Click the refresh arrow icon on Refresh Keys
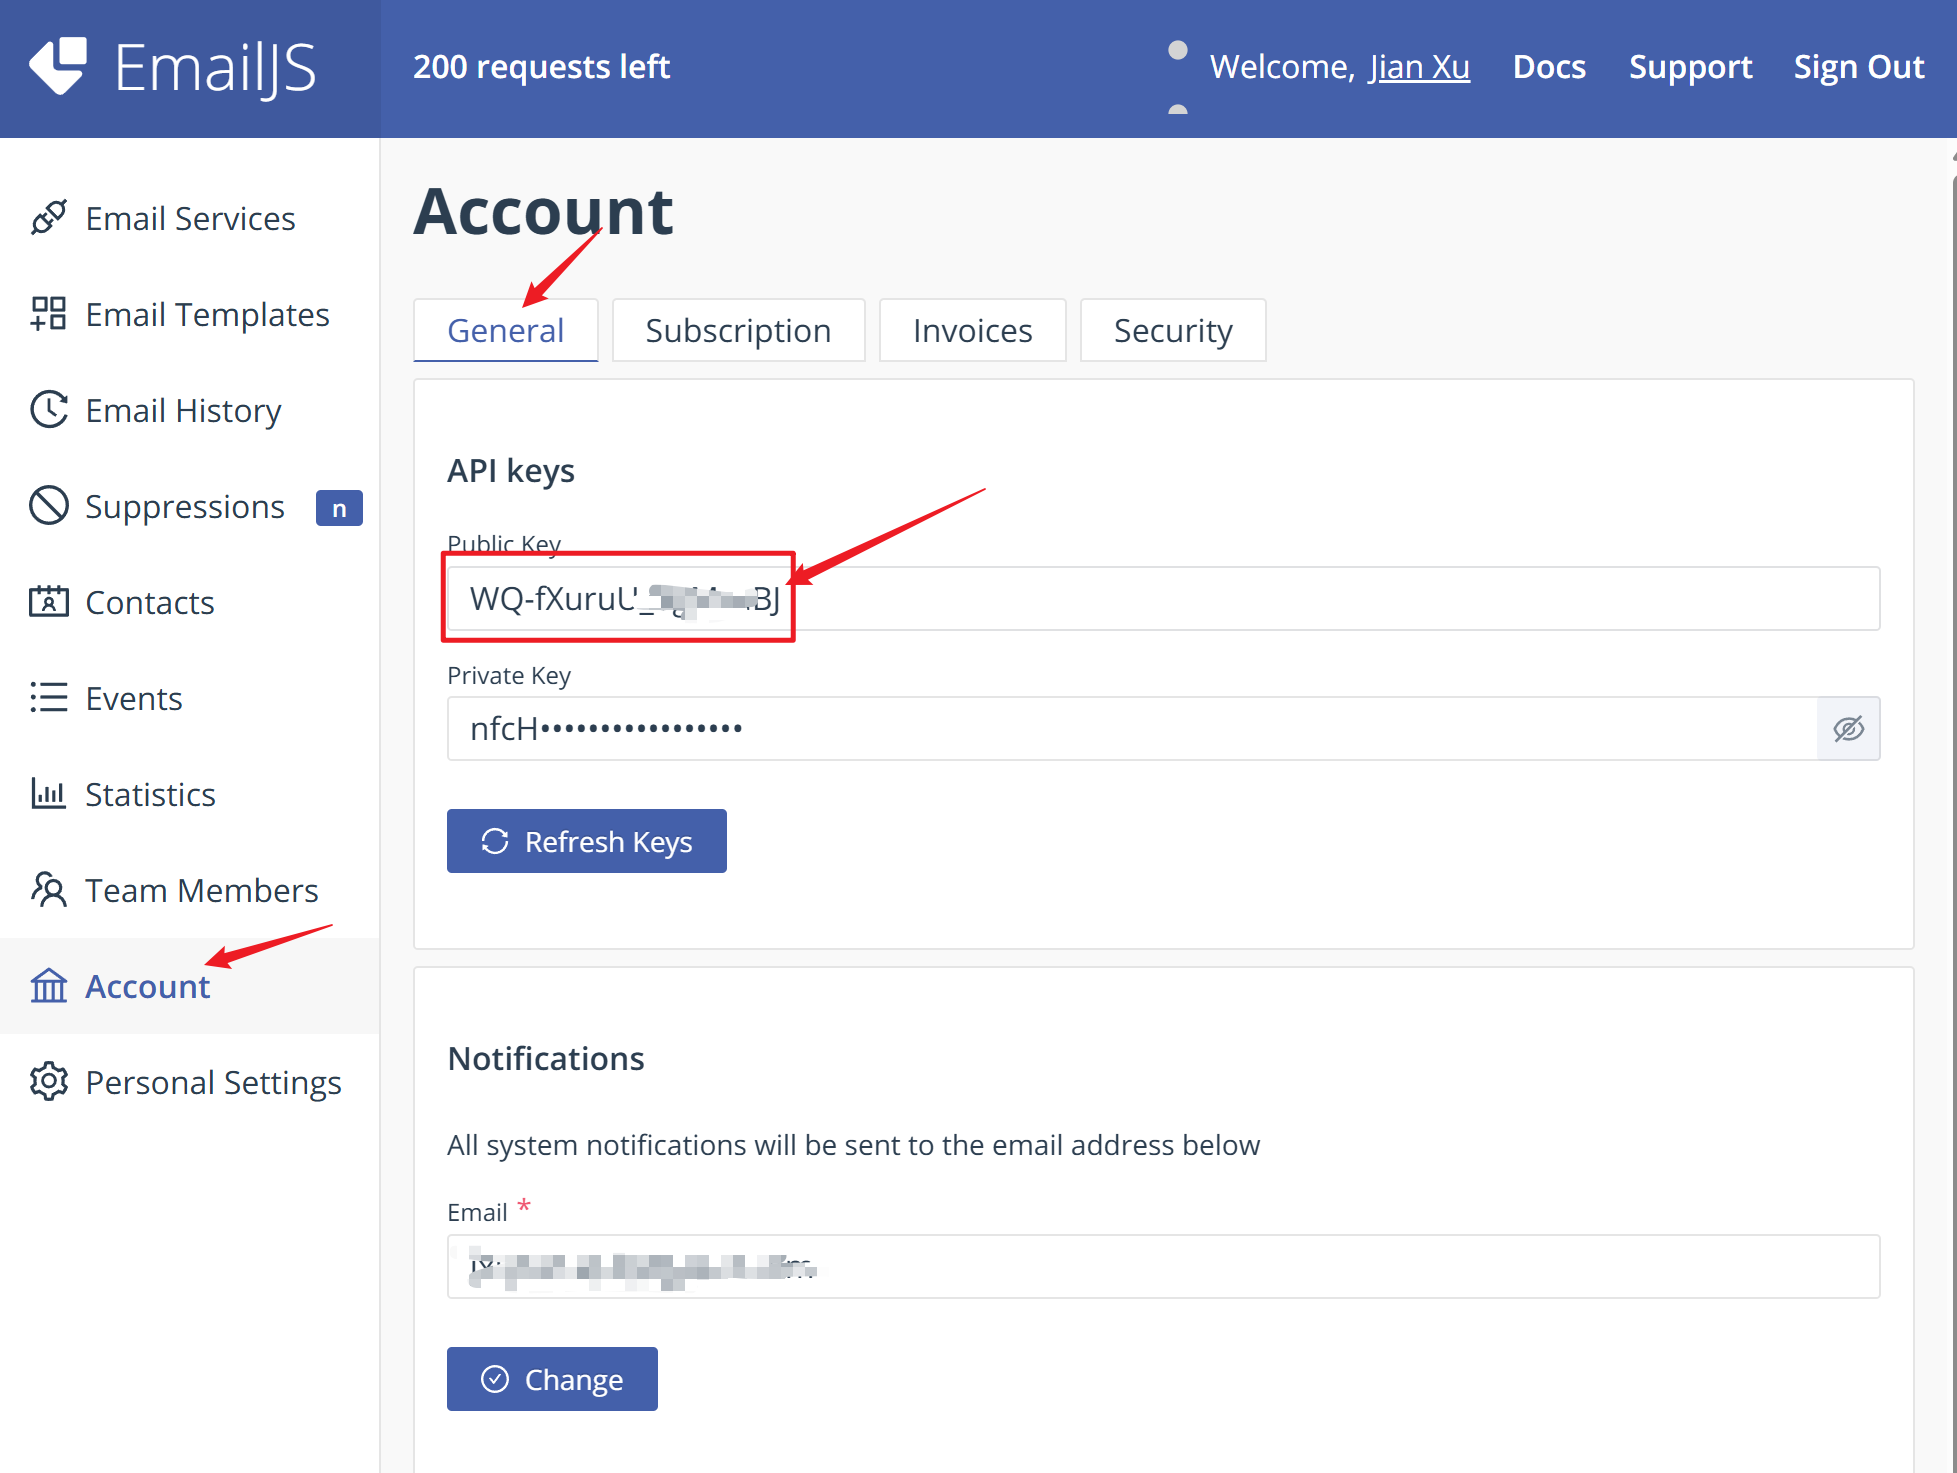The image size is (1957, 1473). point(495,841)
